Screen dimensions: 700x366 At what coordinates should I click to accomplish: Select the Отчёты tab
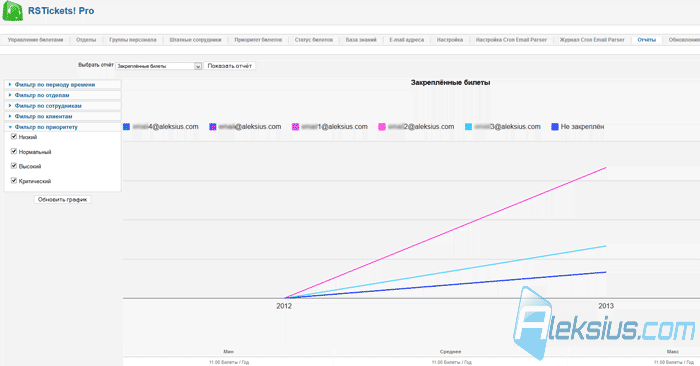pyautogui.click(x=646, y=40)
